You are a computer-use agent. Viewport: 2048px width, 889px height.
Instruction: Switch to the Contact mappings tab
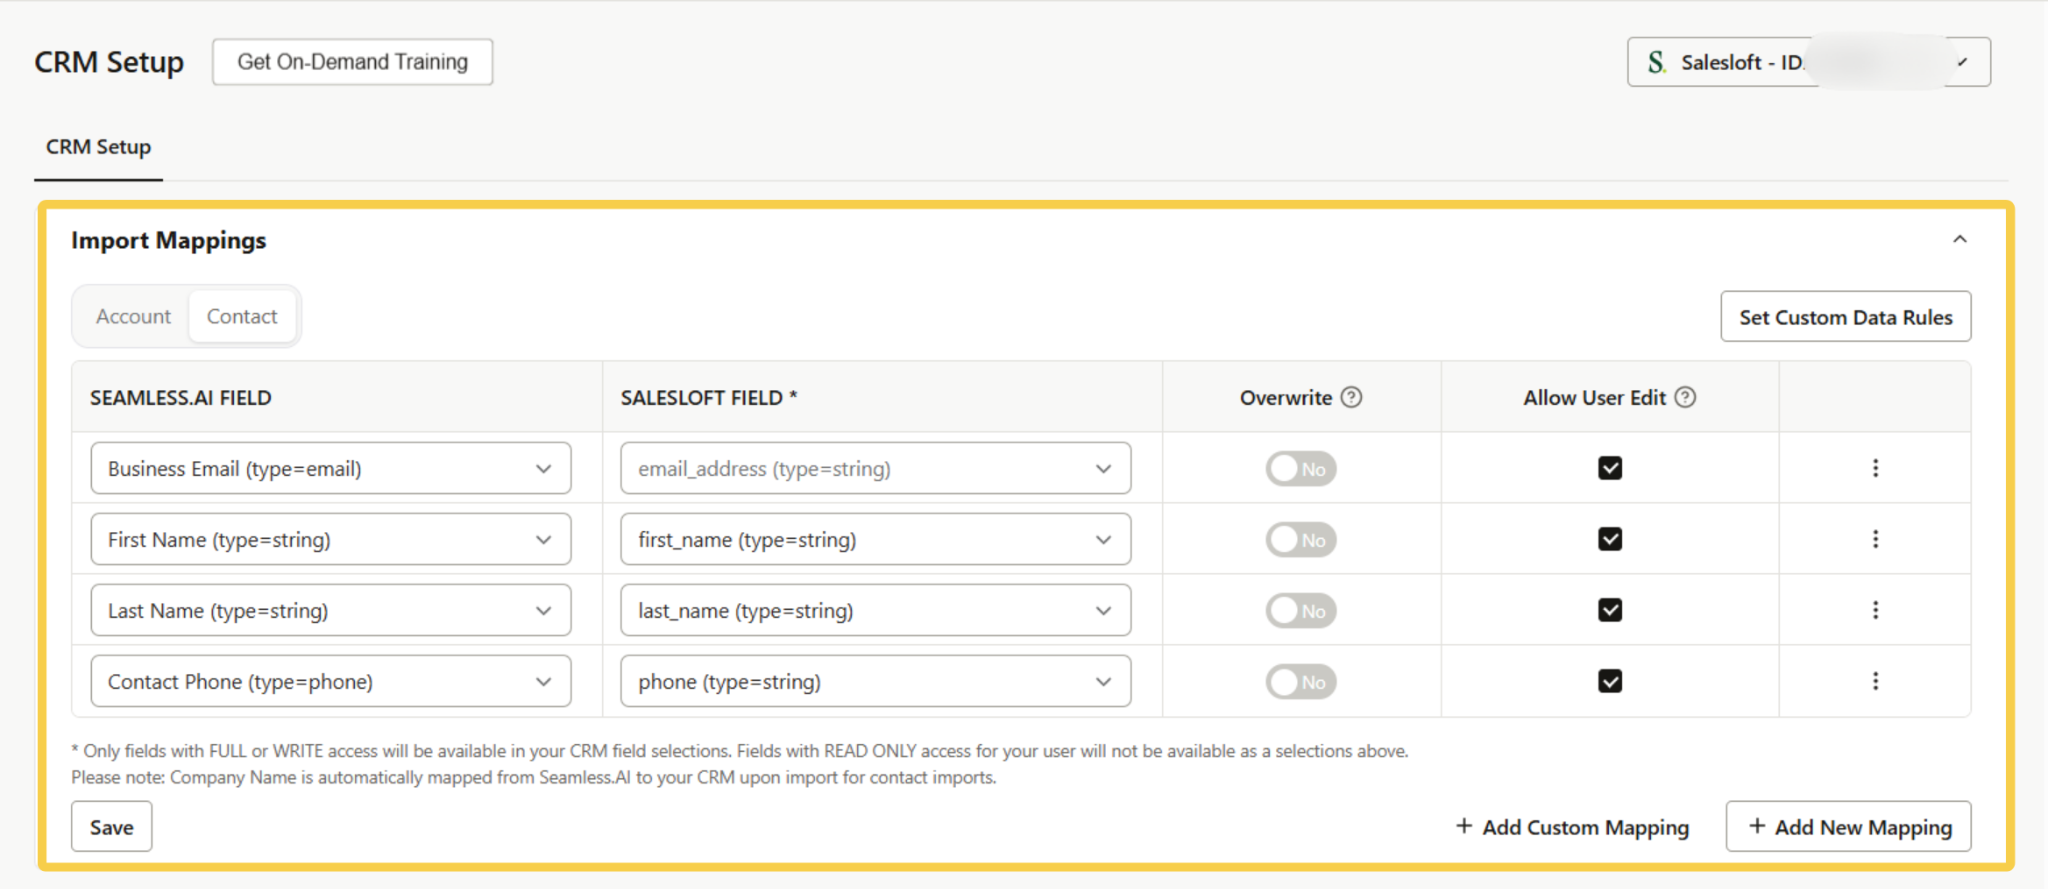(x=242, y=316)
